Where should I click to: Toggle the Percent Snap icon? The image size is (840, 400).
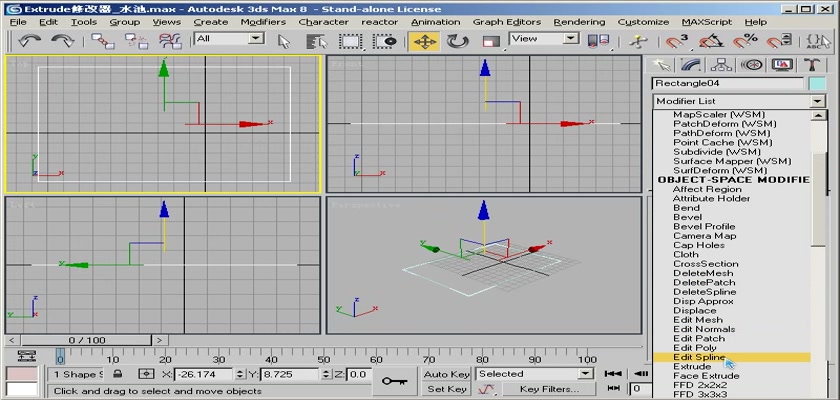pyautogui.click(x=745, y=41)
